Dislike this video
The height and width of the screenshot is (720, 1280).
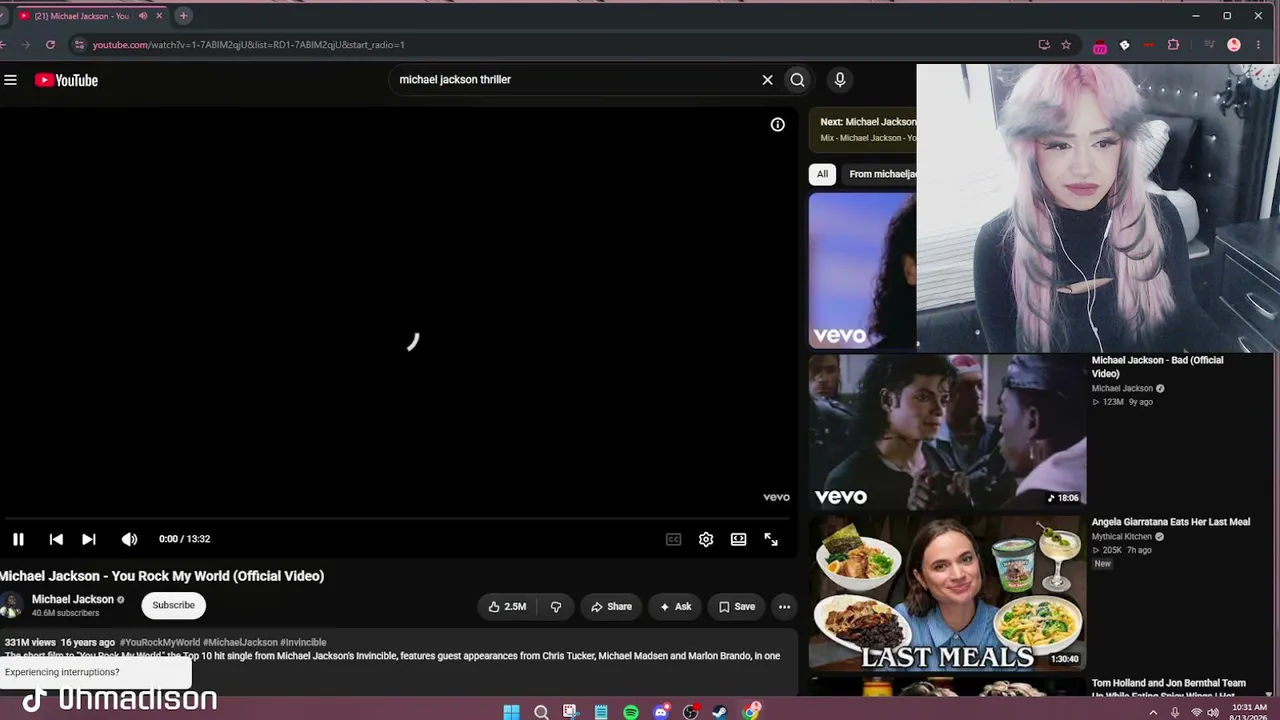coord(556,606)
